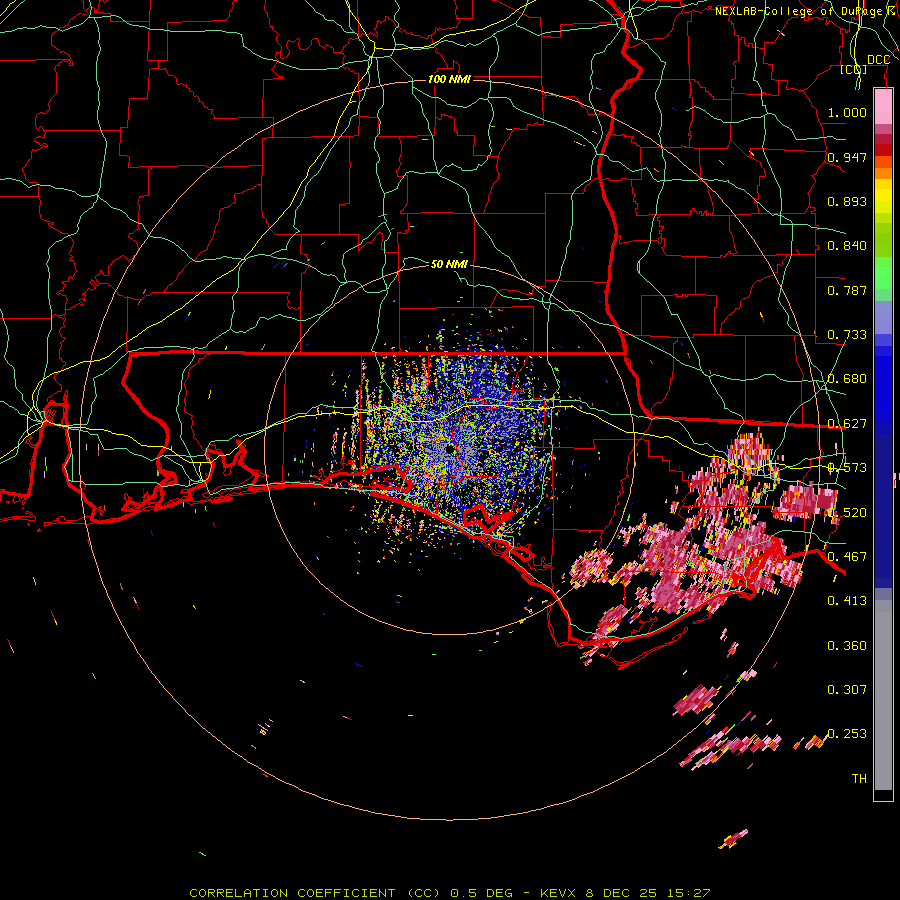Click the bottom 'CORRELATION COEFFICIENT (CC)' caption
This screenshot has width=900, height=900.
(315, 893)
